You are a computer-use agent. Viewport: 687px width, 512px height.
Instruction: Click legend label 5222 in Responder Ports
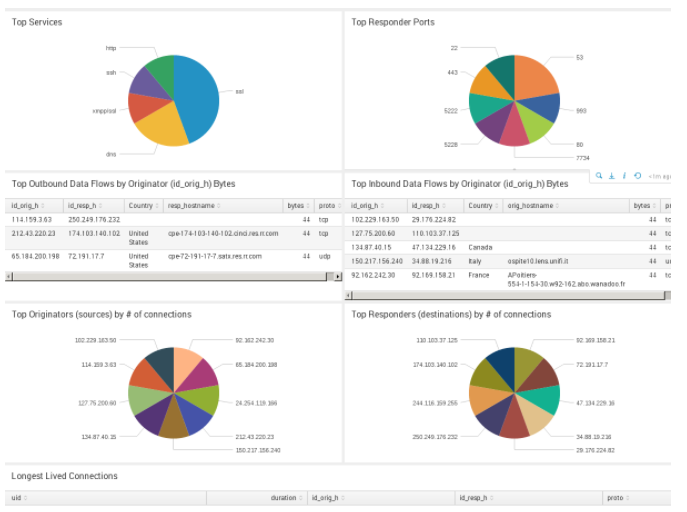(451, 111)
